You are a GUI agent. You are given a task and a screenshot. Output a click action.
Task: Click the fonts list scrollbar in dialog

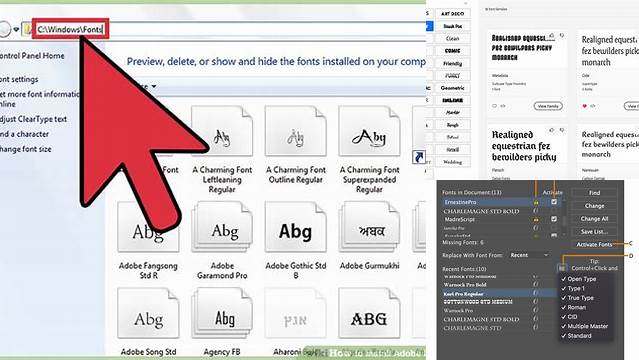coord(564,218)
